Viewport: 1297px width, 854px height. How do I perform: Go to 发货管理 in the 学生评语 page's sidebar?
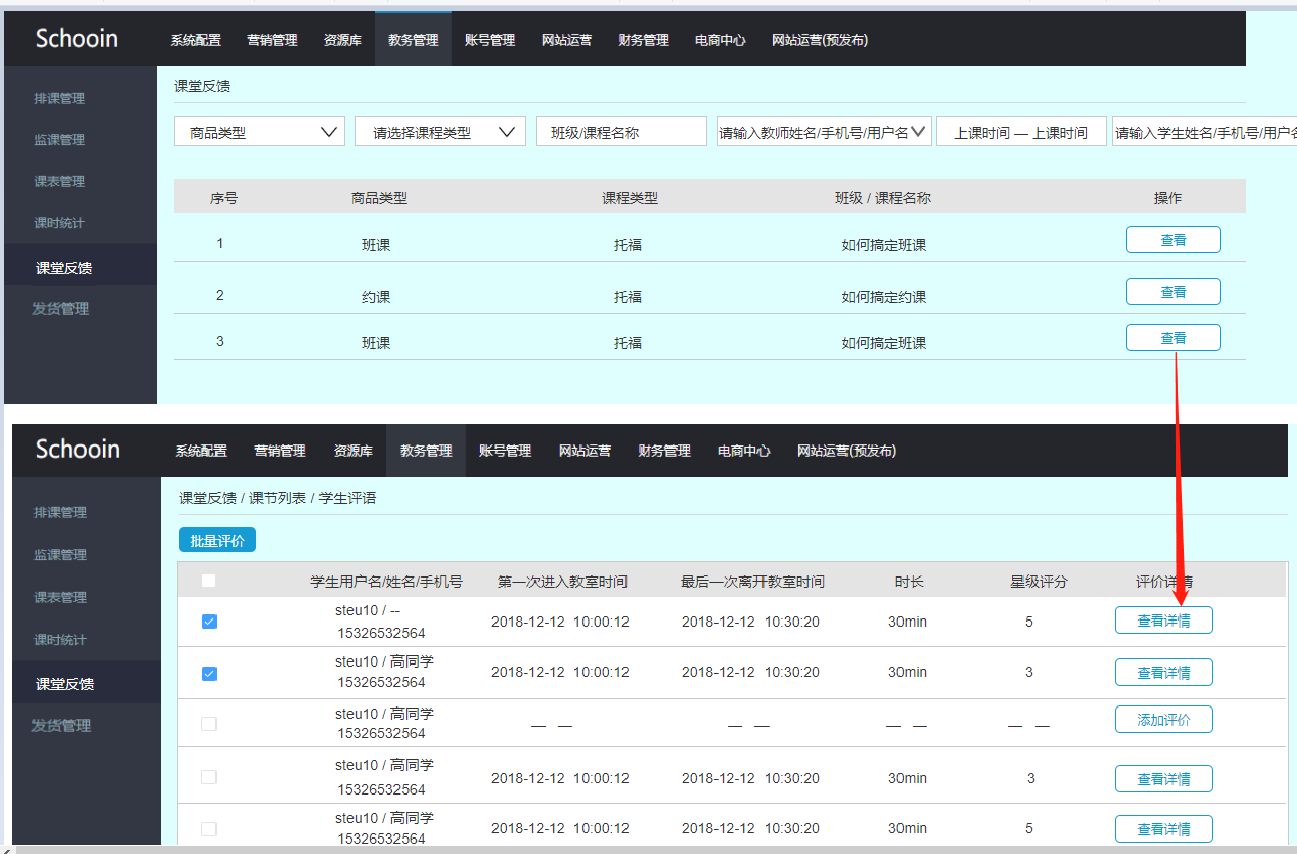pyautogui.click(x=61, y=726)
